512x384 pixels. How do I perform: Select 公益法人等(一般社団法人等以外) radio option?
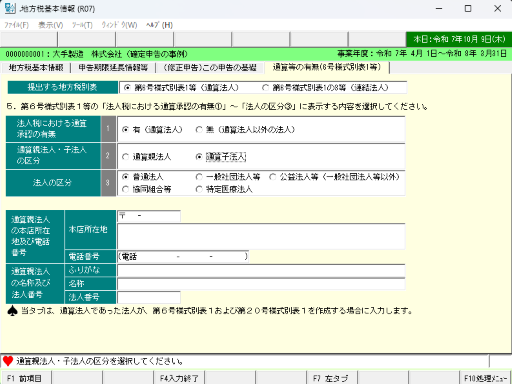pos(334,177)
